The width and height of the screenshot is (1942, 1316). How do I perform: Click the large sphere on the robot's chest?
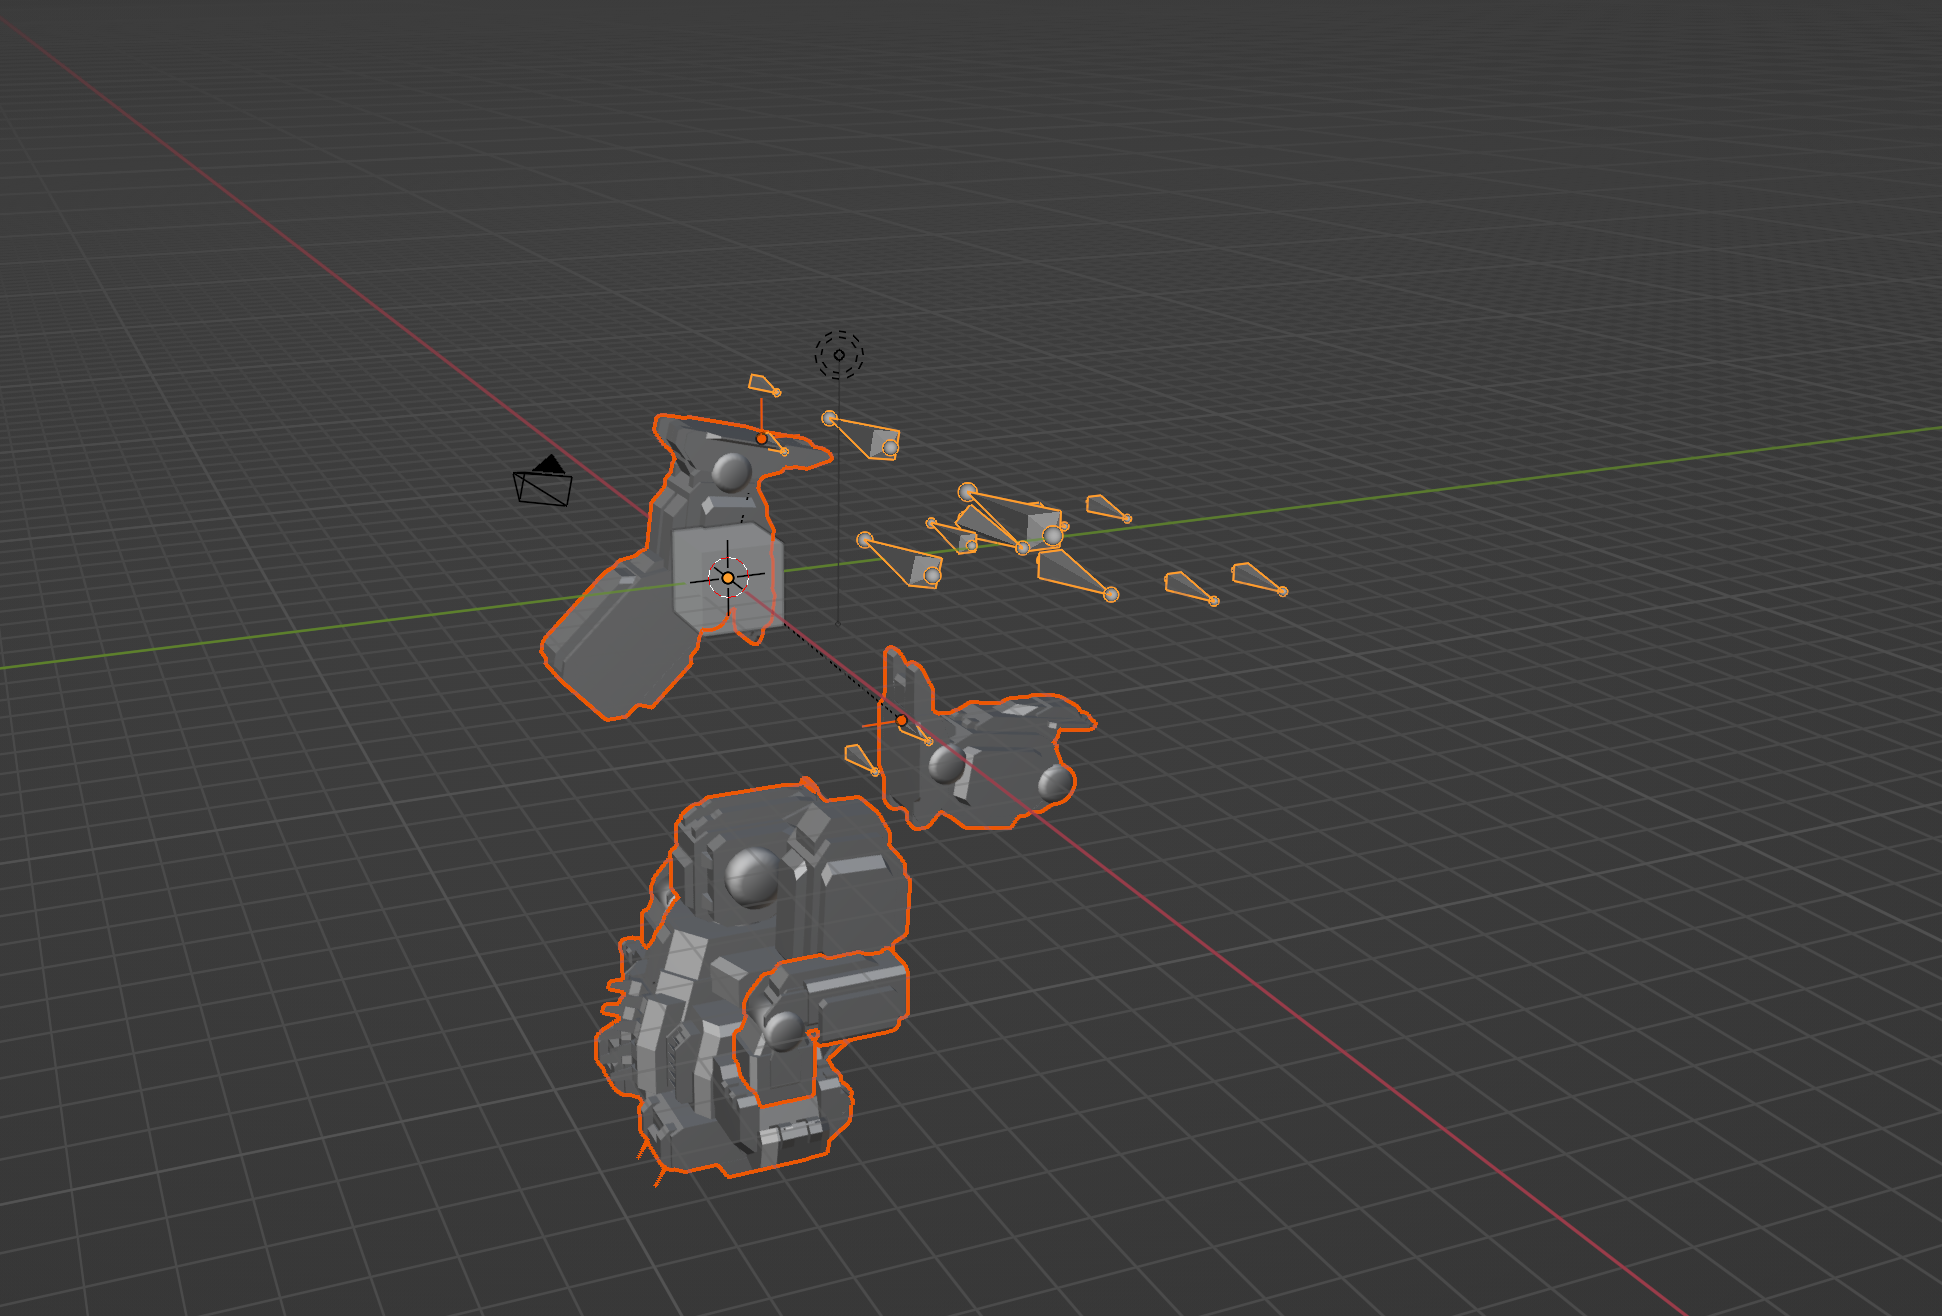(x=751, y=877)
